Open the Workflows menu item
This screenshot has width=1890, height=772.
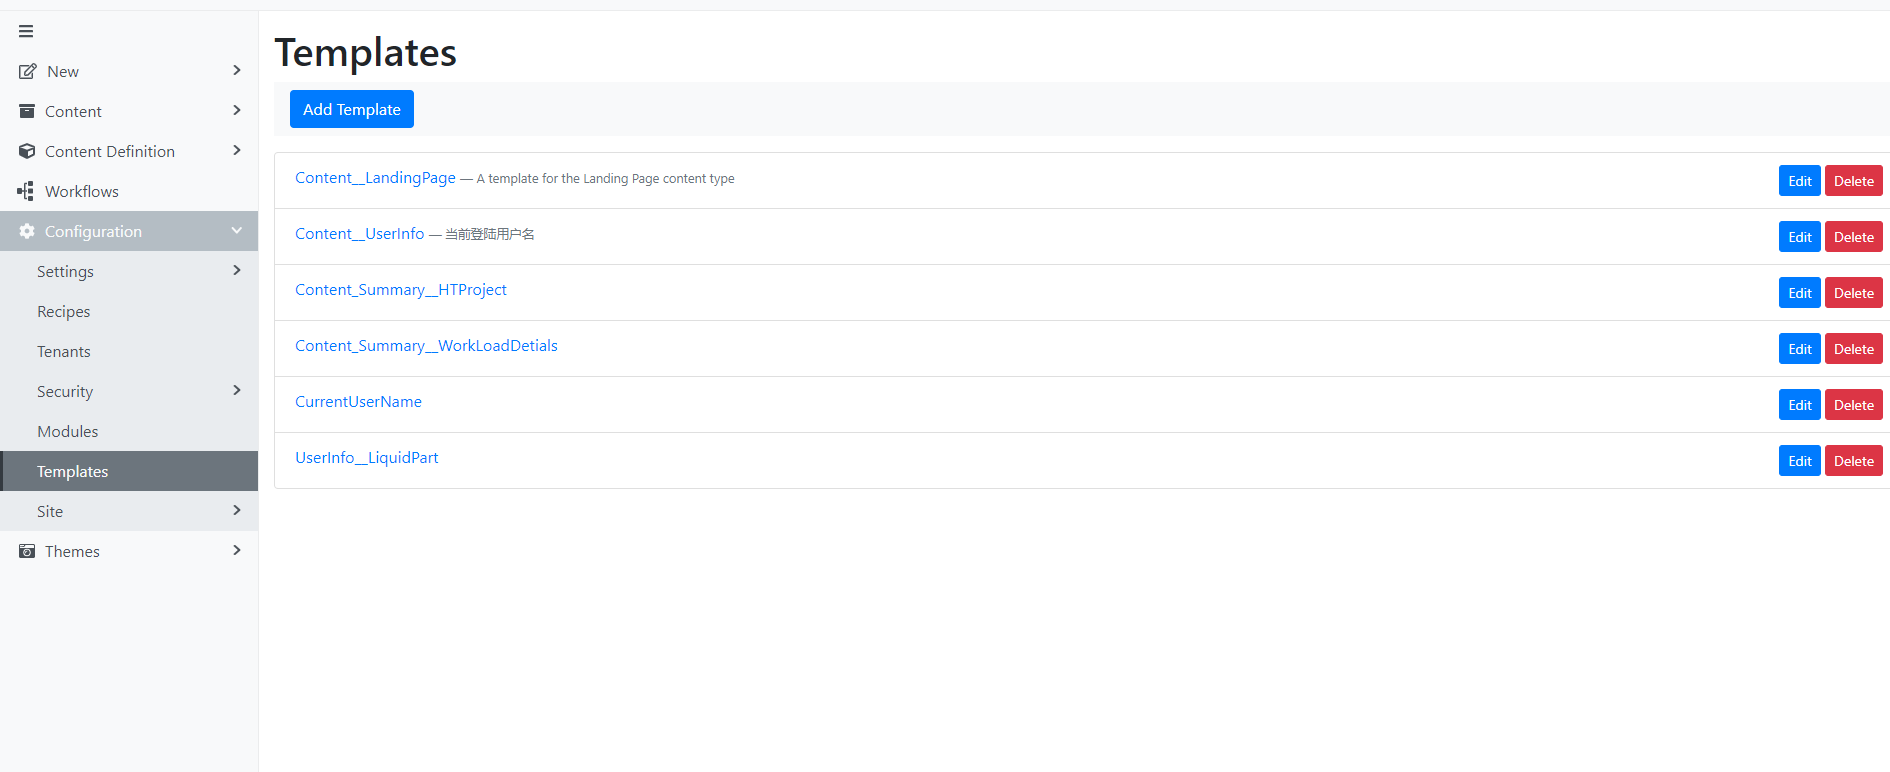pos(129,191)
